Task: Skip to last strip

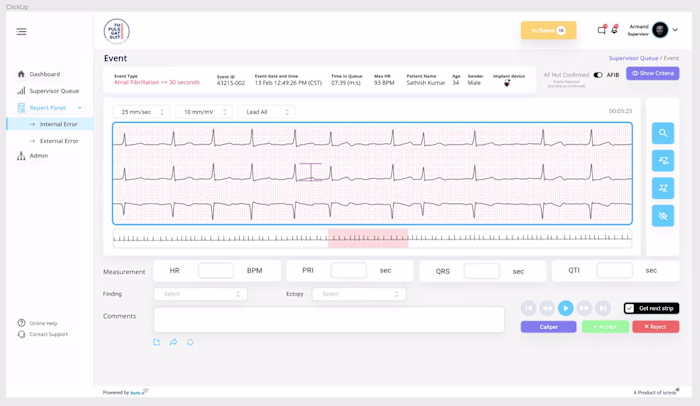Action: pyautogui.click(x=603, y=308)
